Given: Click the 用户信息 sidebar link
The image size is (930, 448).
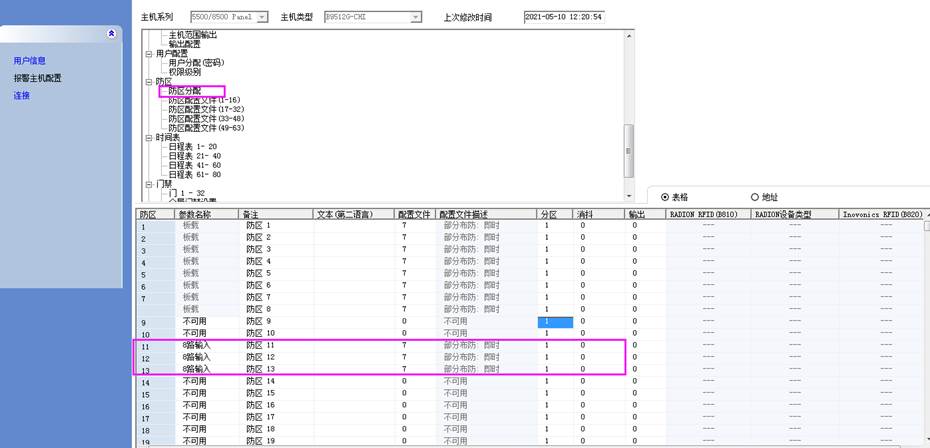Looking at the screenshot, I should pos(30,61).
